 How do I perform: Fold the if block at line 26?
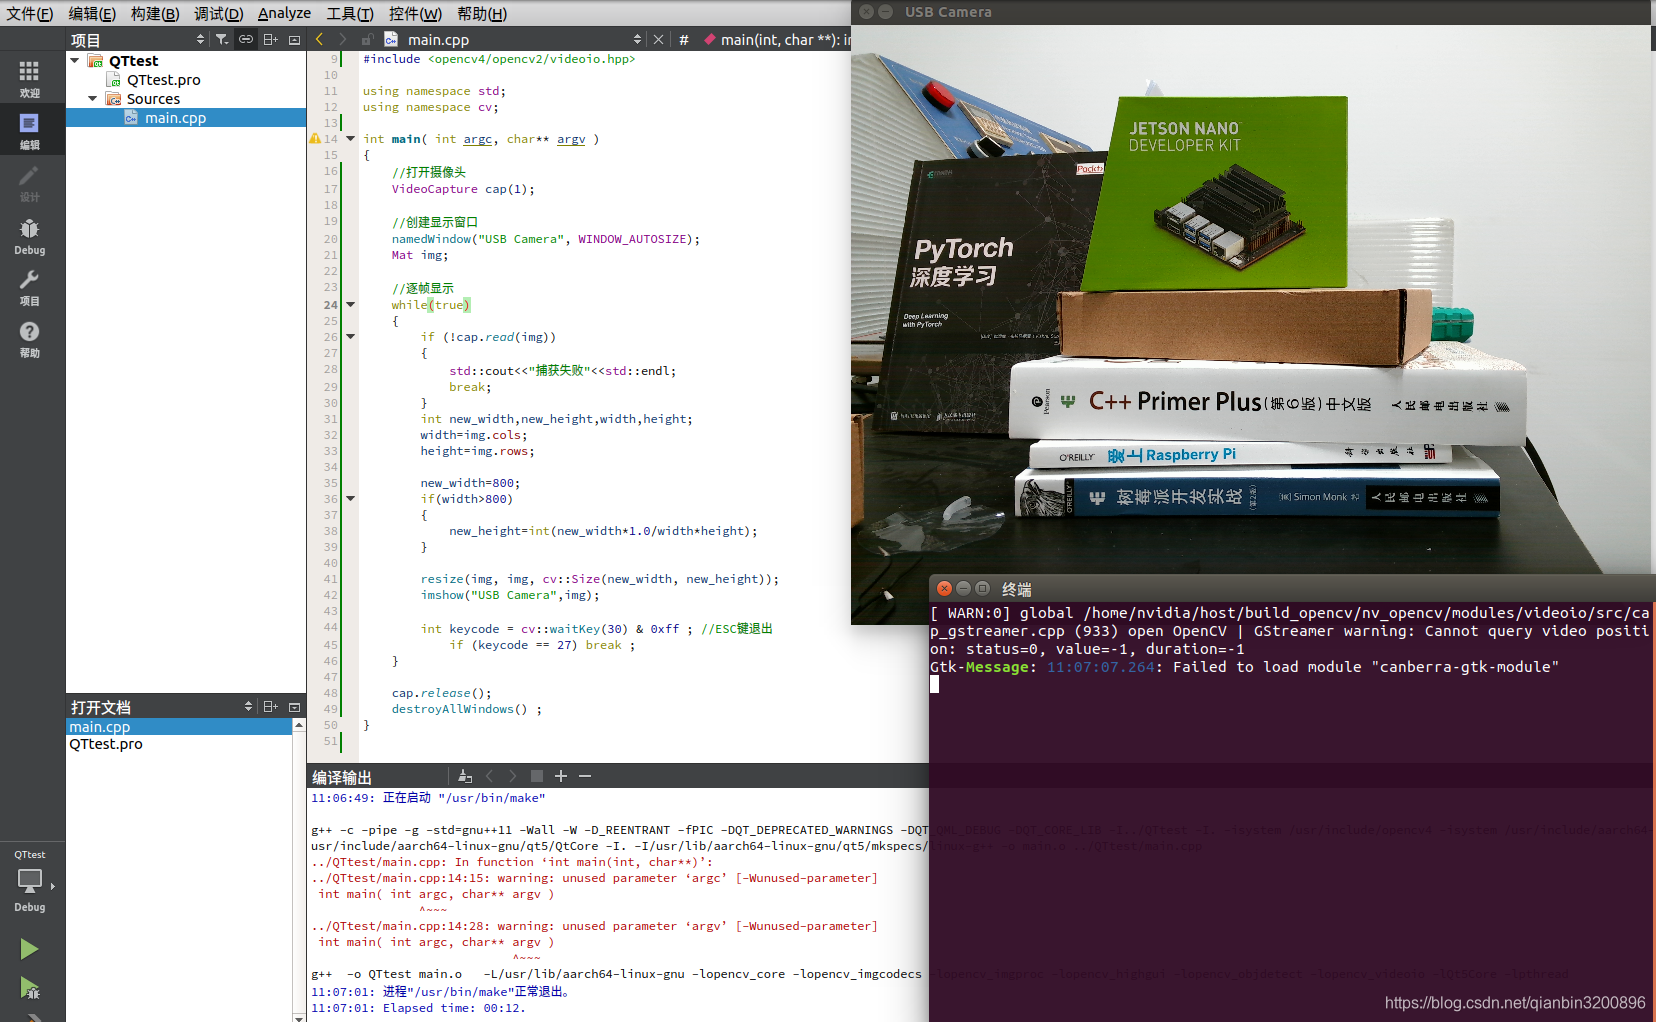pyautogui.click(x=350, y=337)
